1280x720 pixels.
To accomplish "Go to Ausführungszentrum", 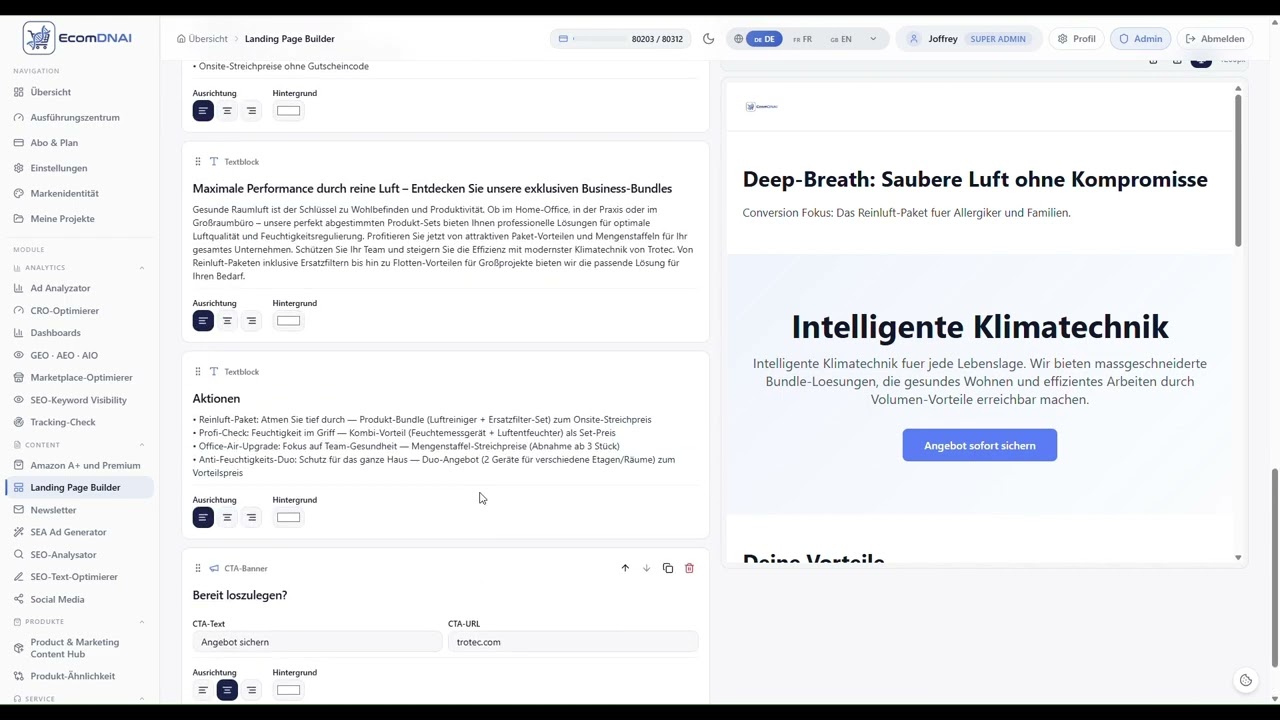I will point(77,117).
